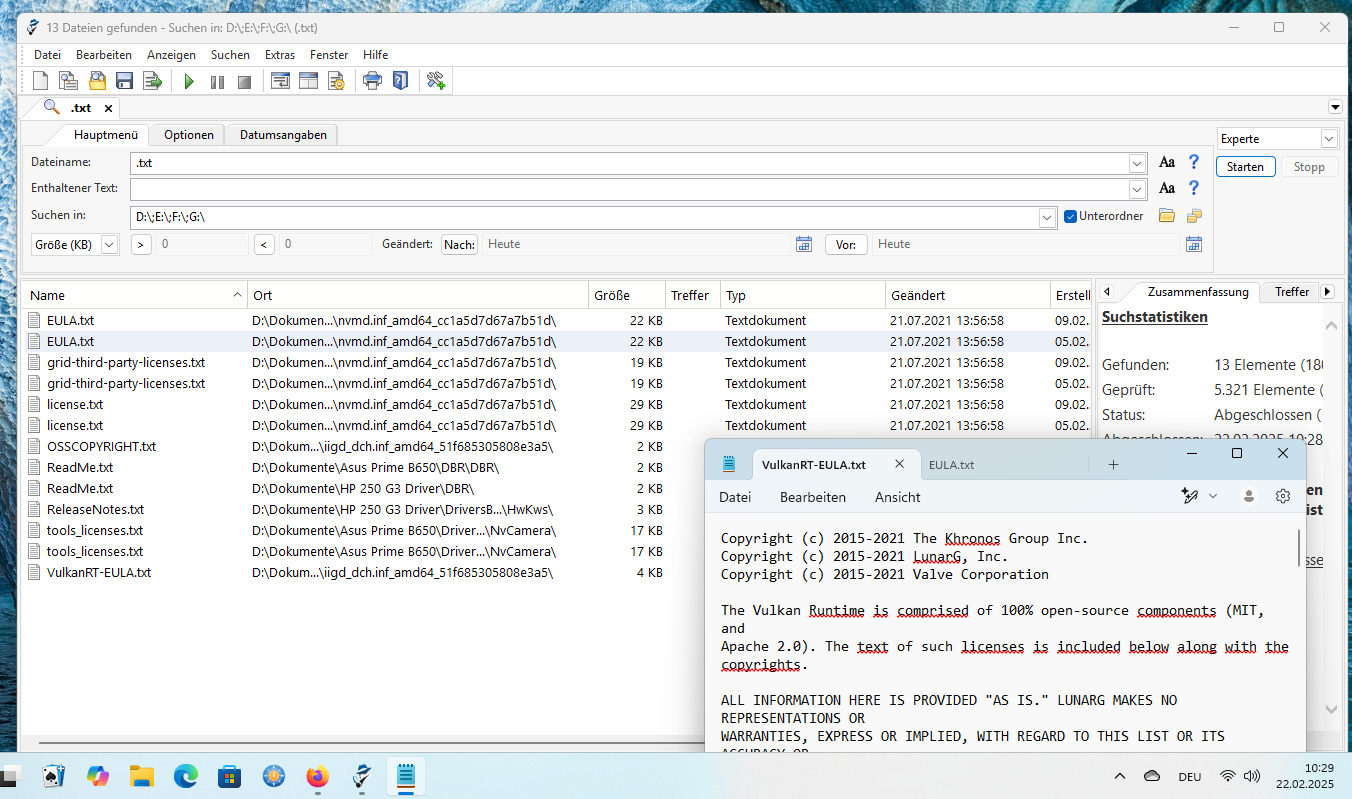Toggle case sensitivity Aa for Enthaltener Text
This screenshot has height=799, width=1352.
coord(1166,188)
